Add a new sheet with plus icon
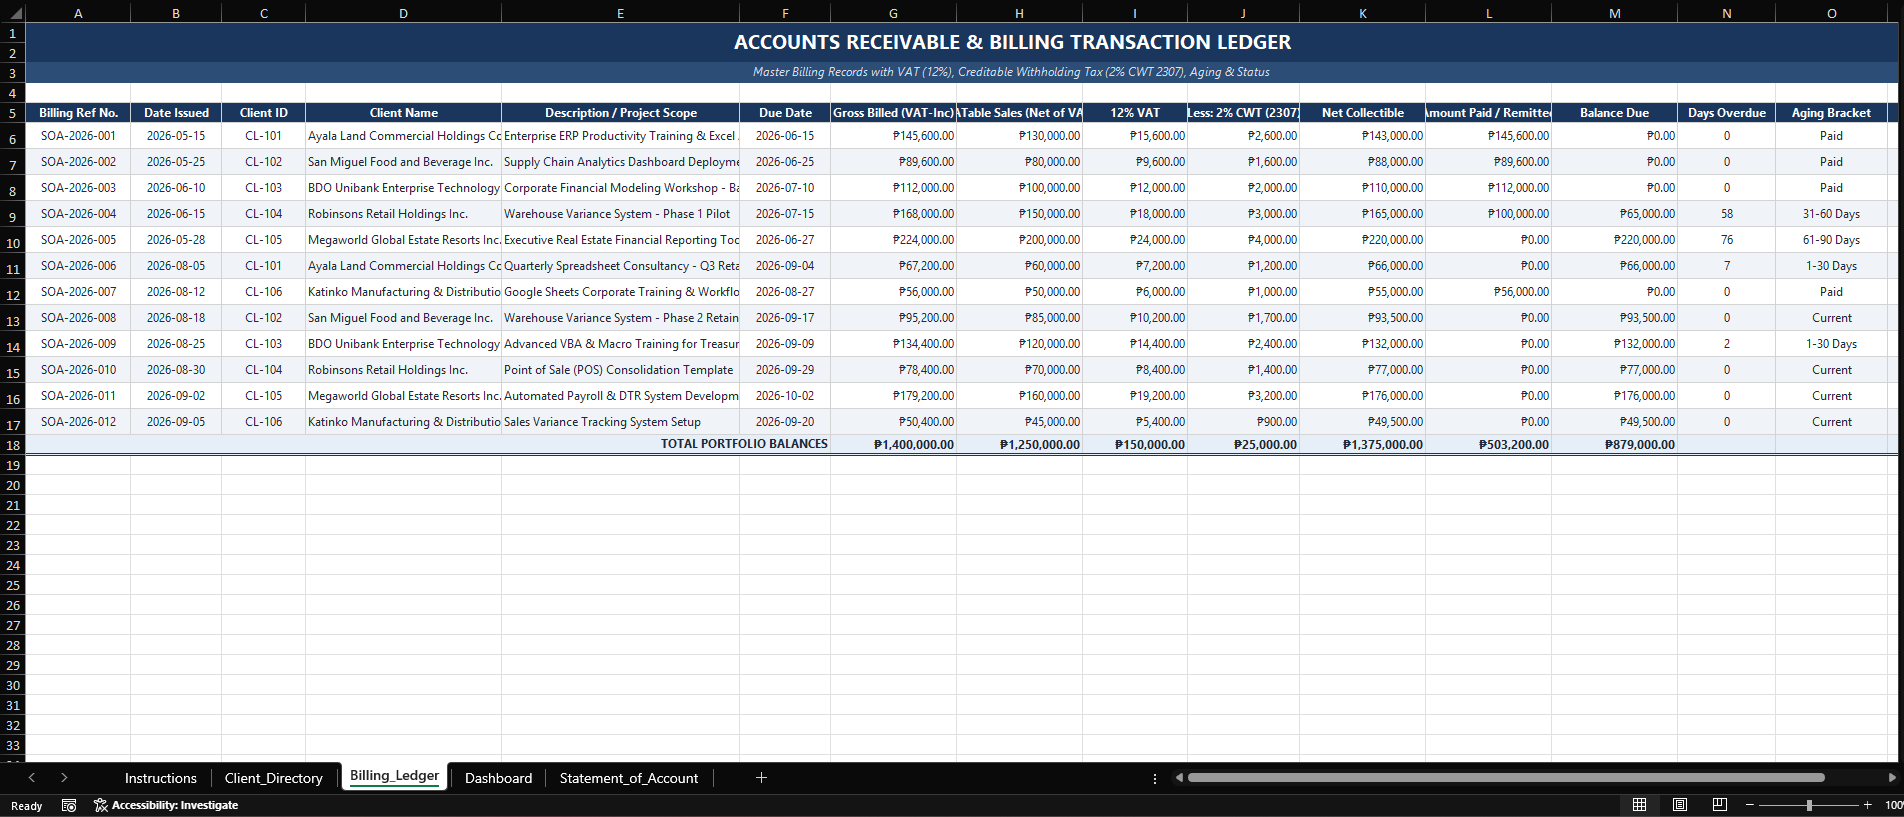Viewport: 1904px width, 817px height. tap(761, 778)
